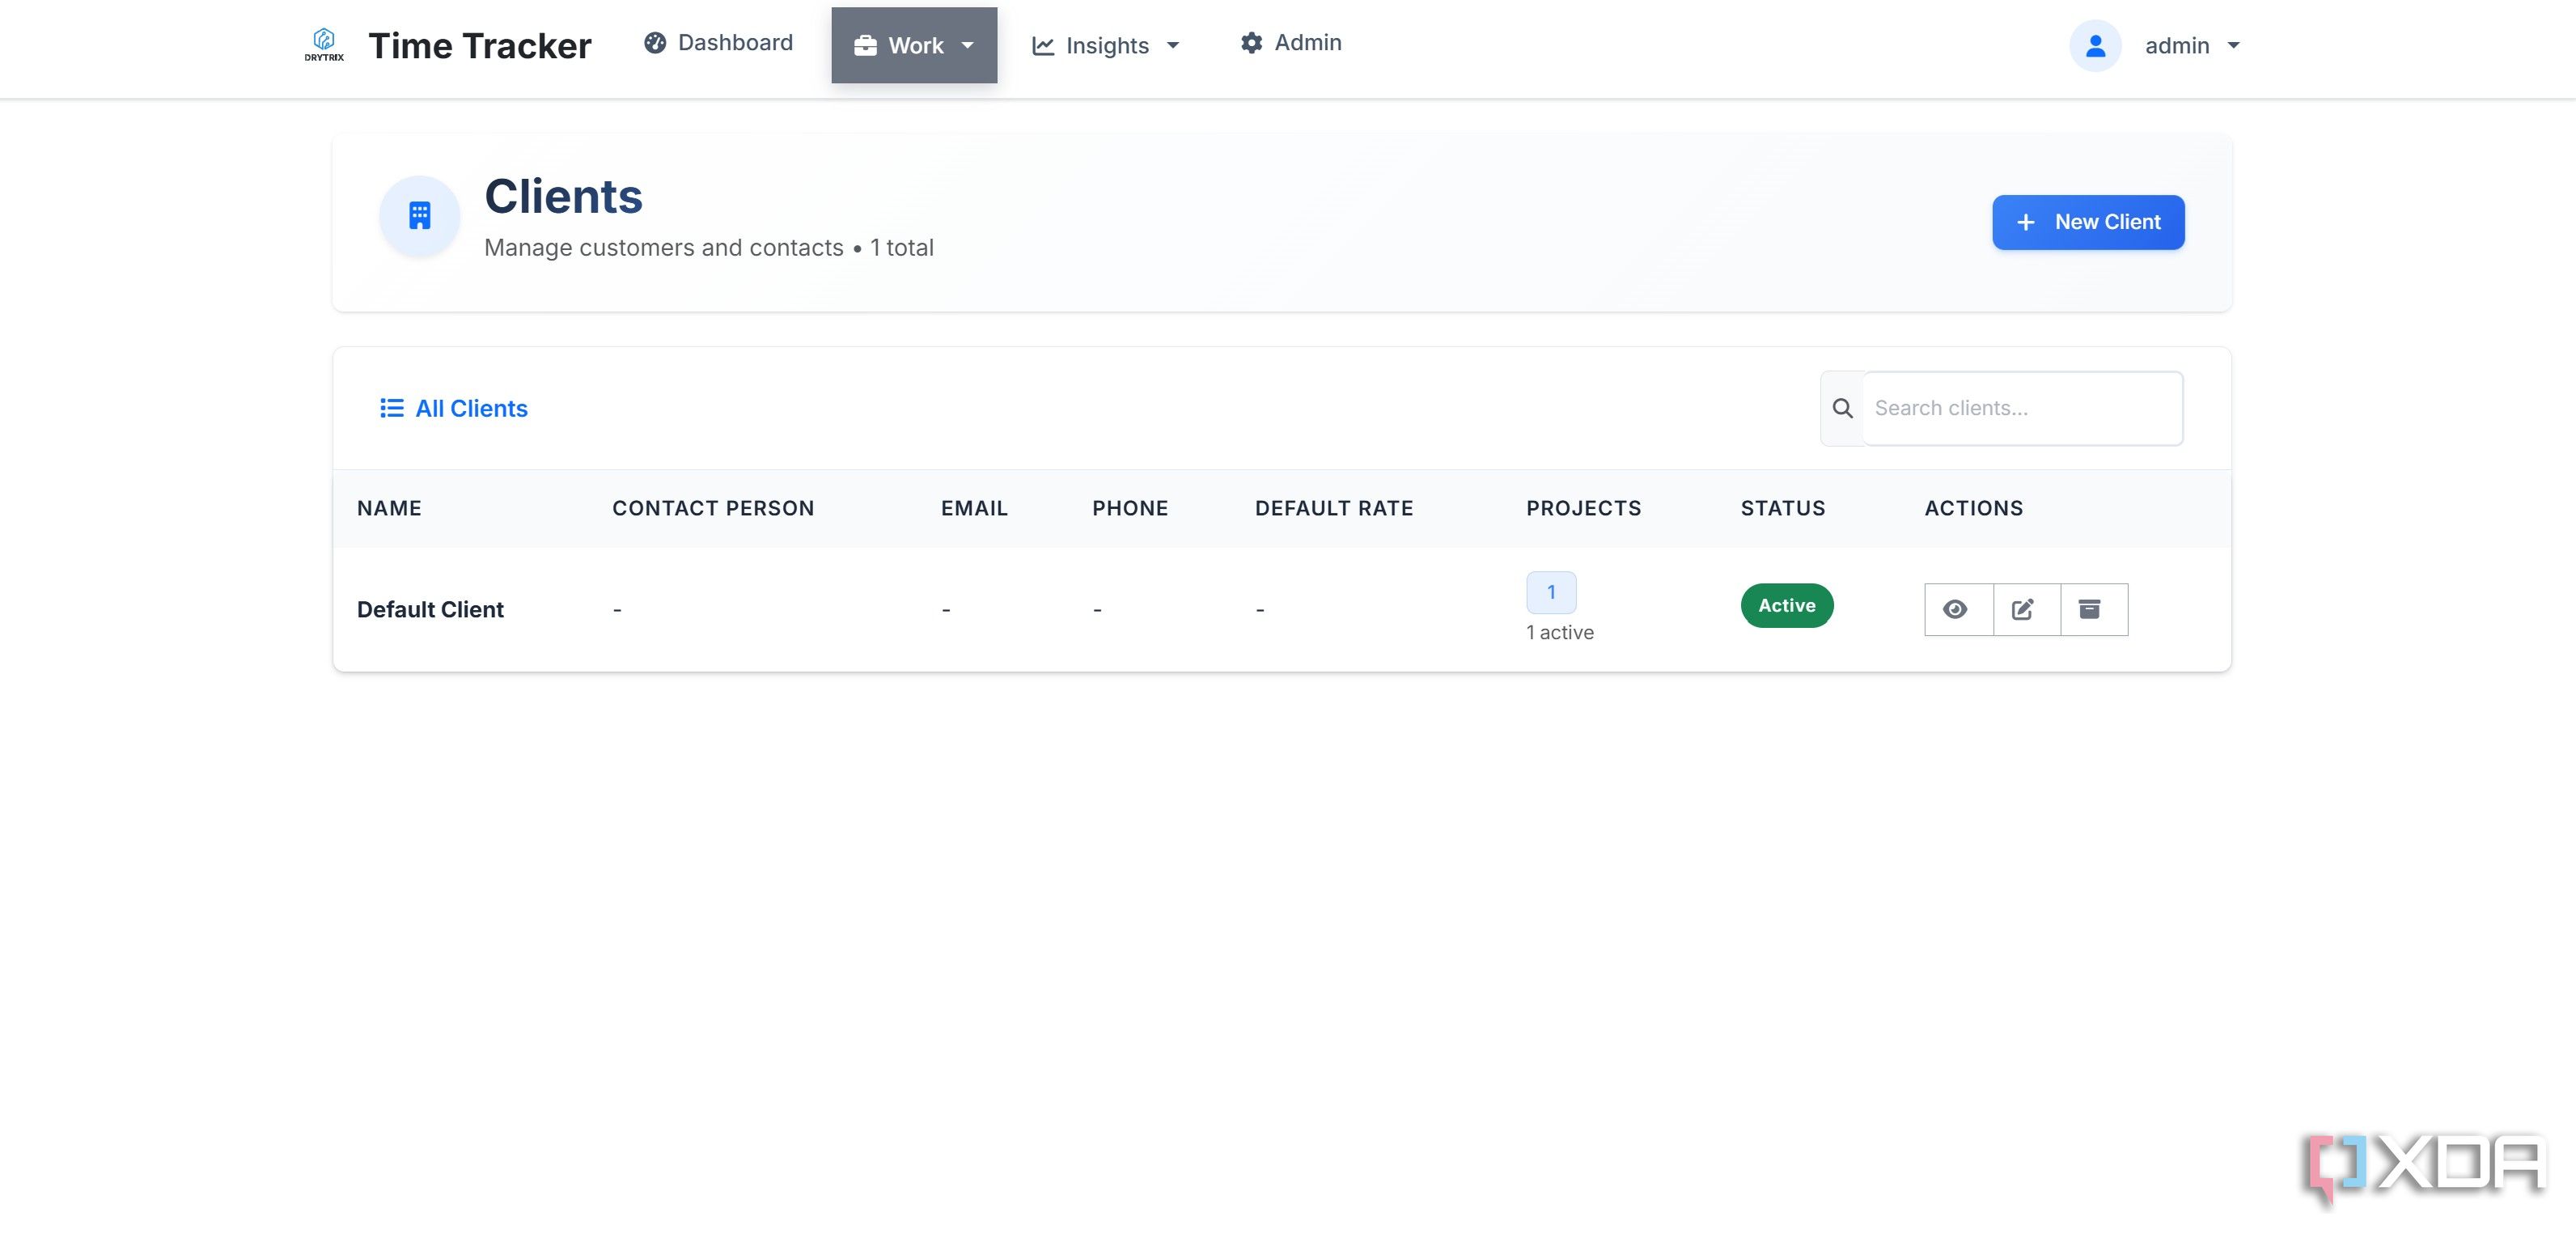Click the blue building Clients icon
Image resolution: width=2576 pixels, height=1238 pixels.
pos(420,215)
